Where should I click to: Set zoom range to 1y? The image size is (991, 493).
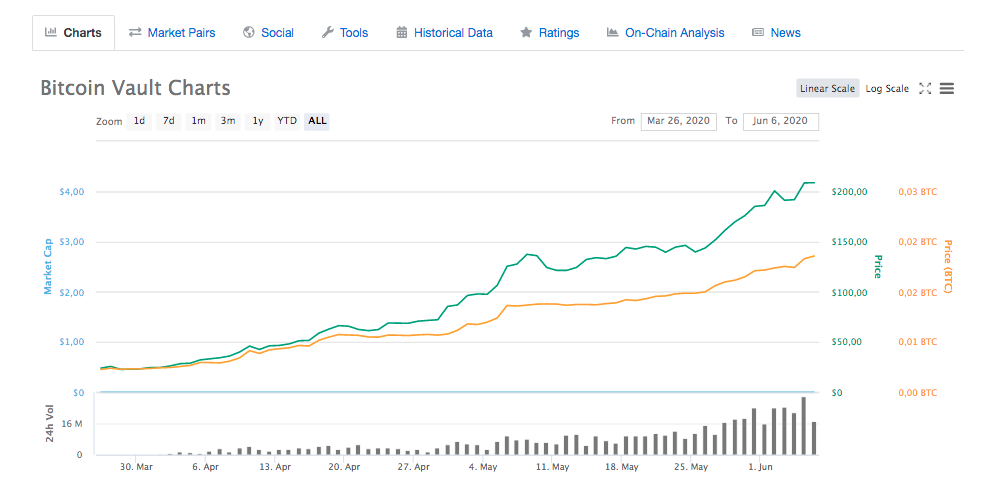pos(257,121)
